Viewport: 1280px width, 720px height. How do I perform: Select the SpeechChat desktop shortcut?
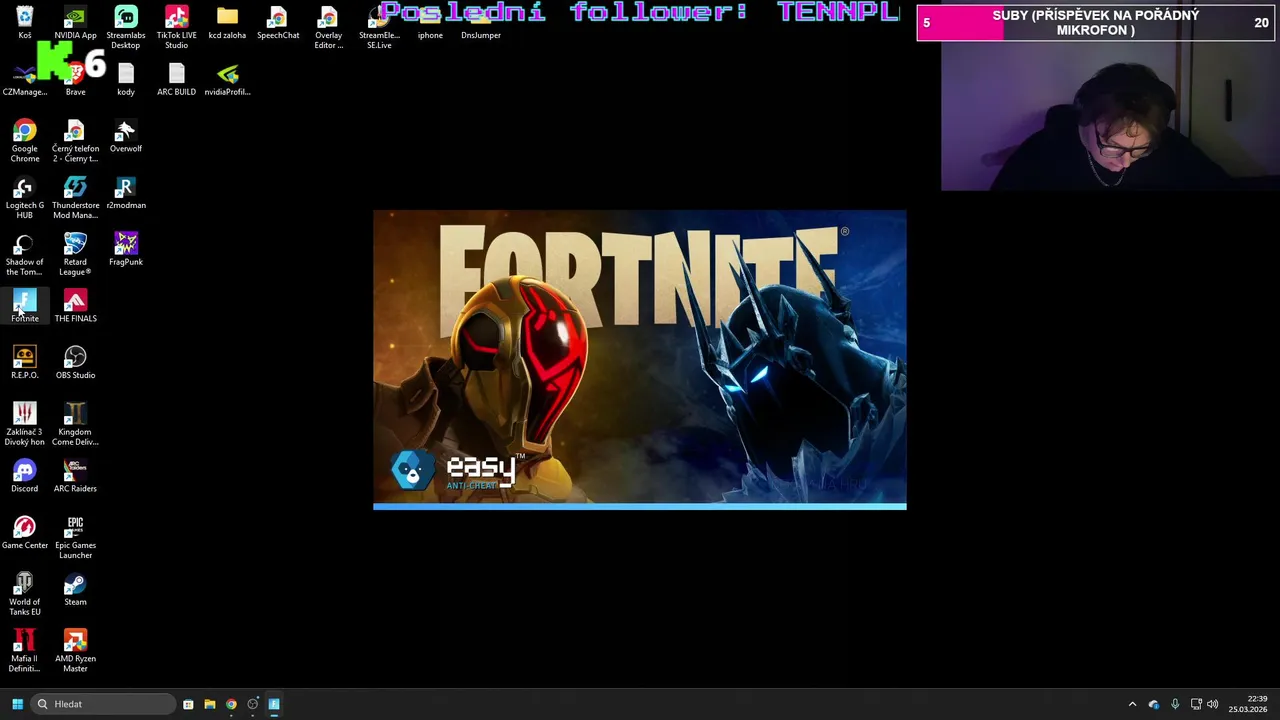[278, 22]
